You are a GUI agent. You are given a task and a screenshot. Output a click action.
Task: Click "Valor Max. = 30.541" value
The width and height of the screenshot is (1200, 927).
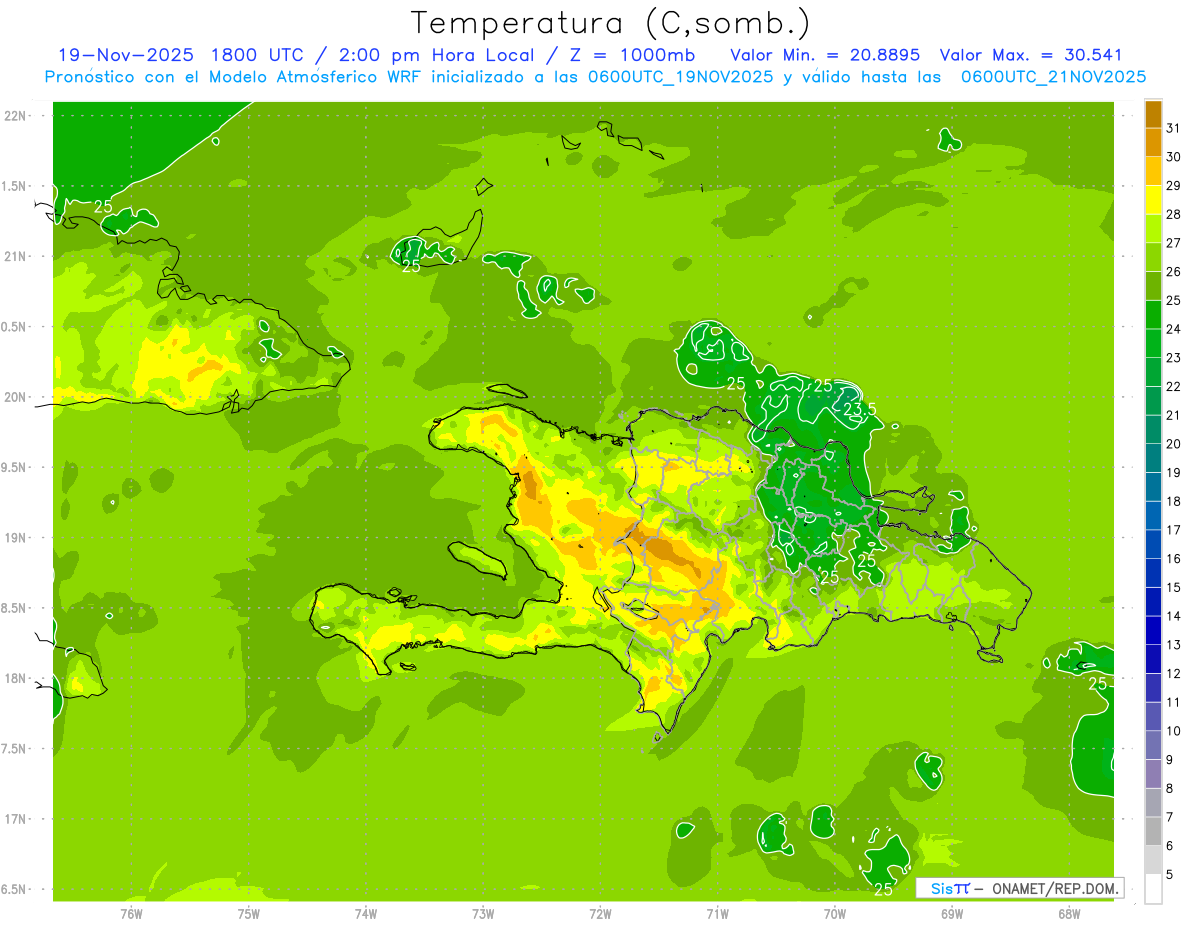click(x=1030, y=55)
